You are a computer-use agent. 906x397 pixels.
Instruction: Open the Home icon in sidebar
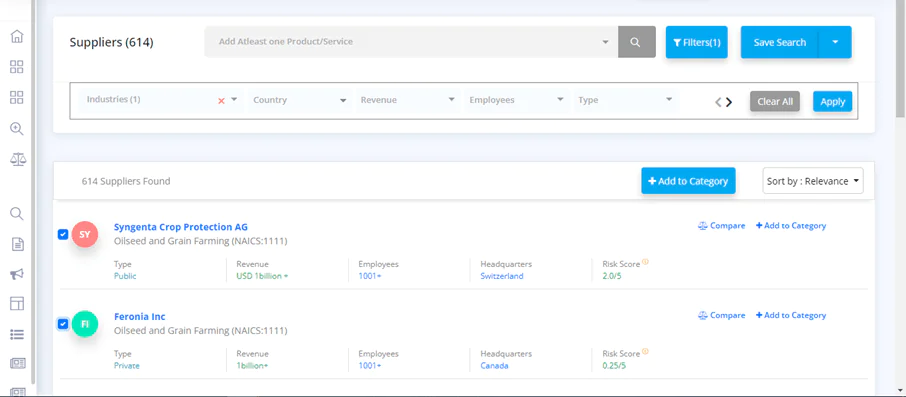[17, 36]
